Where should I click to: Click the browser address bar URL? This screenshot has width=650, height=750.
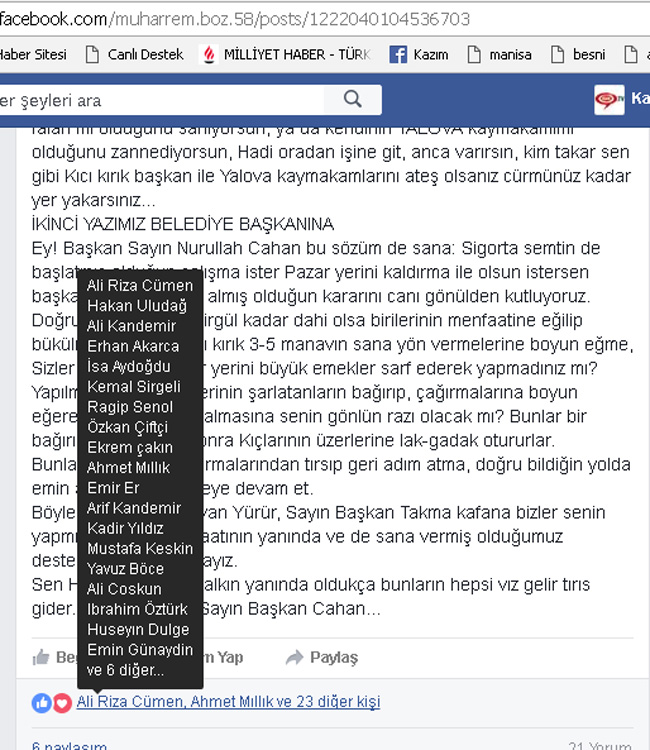234,19
